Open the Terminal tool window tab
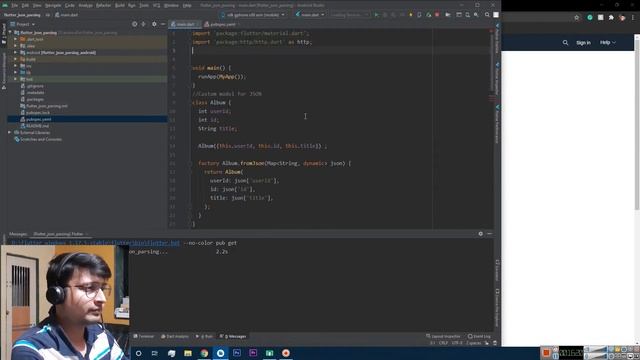 (144, 336)
